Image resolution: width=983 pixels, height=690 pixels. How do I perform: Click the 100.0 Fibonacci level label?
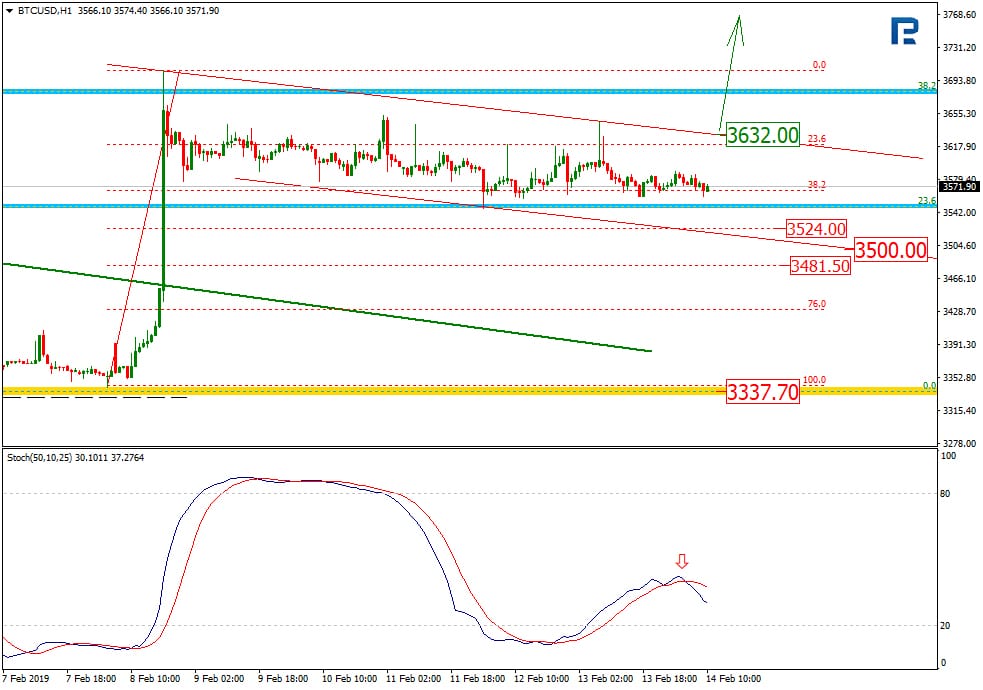pyautogui.click(x=815, y=380)
